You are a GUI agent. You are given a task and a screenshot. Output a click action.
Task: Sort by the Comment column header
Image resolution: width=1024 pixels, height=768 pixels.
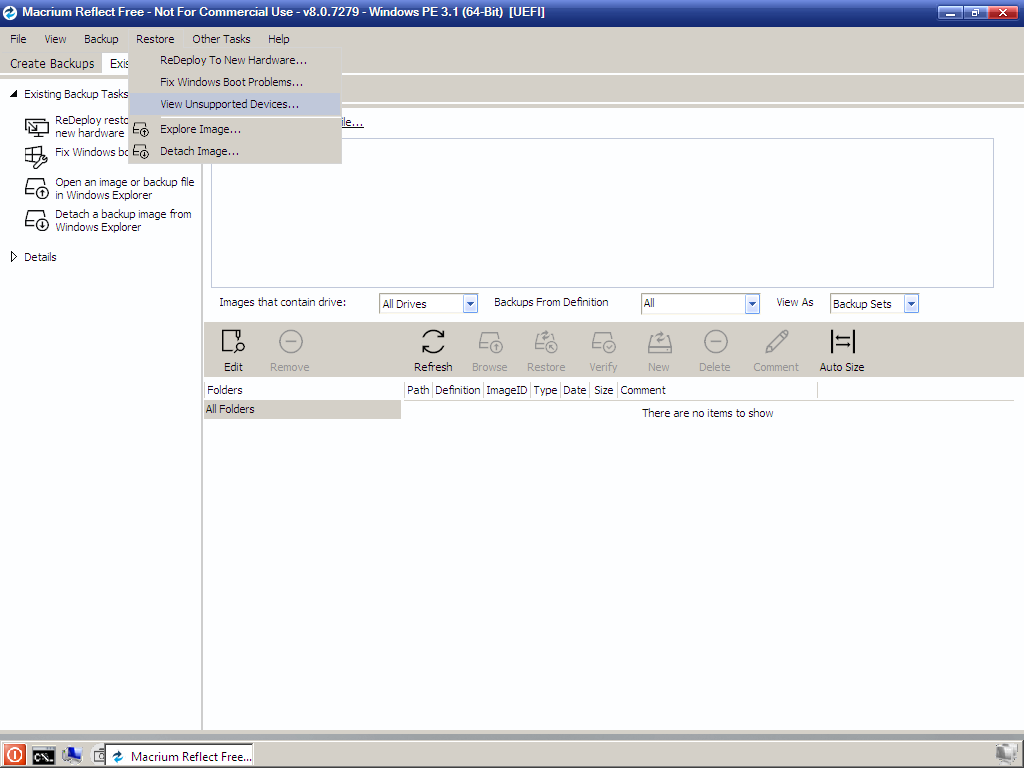point(717,390)
